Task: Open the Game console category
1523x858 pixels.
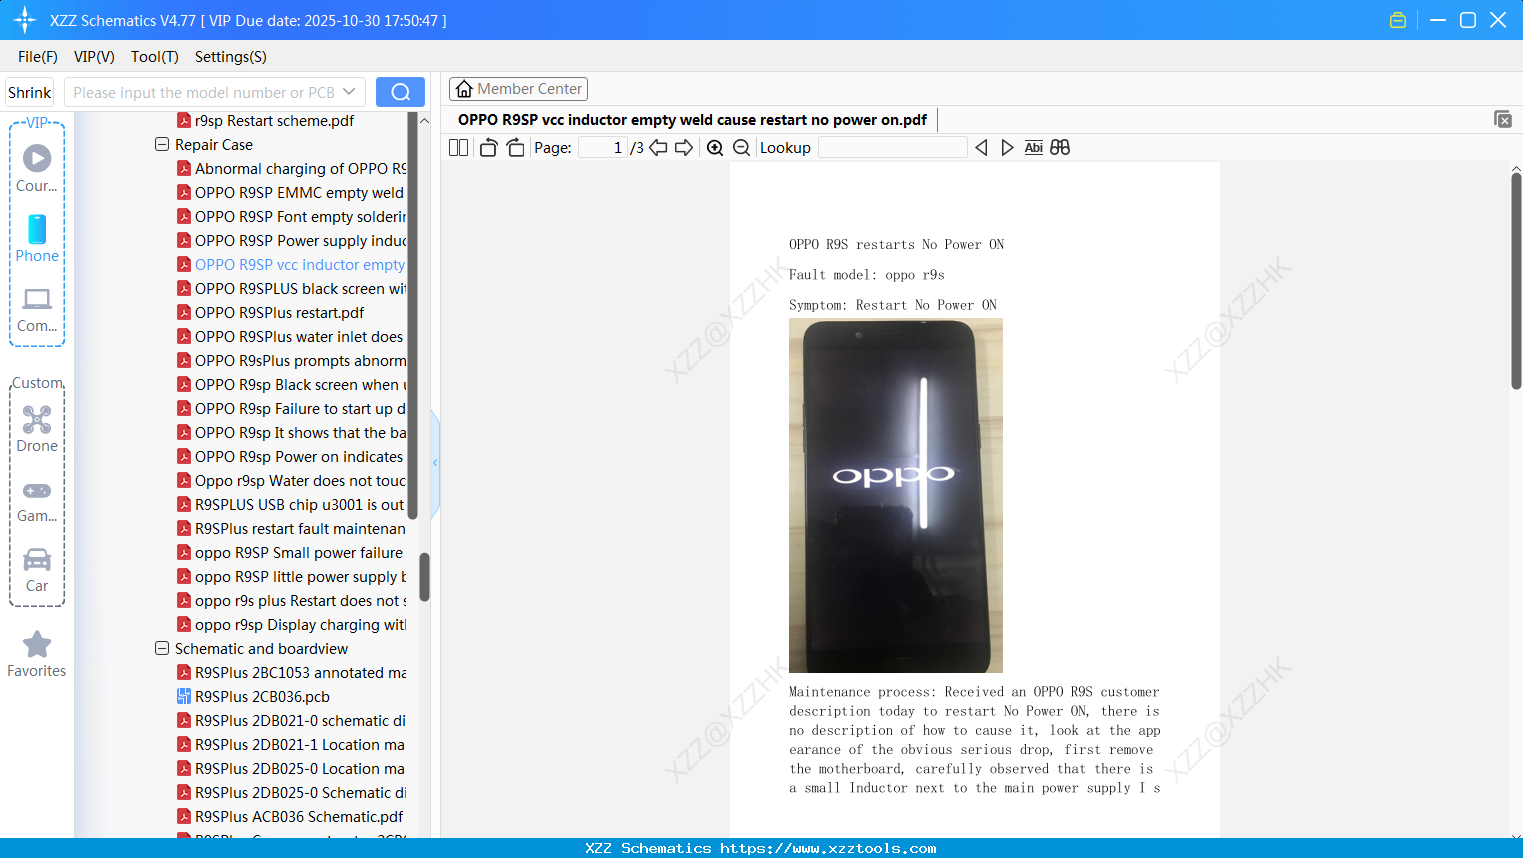Action: pyautogui.click(x=37, y=500)
